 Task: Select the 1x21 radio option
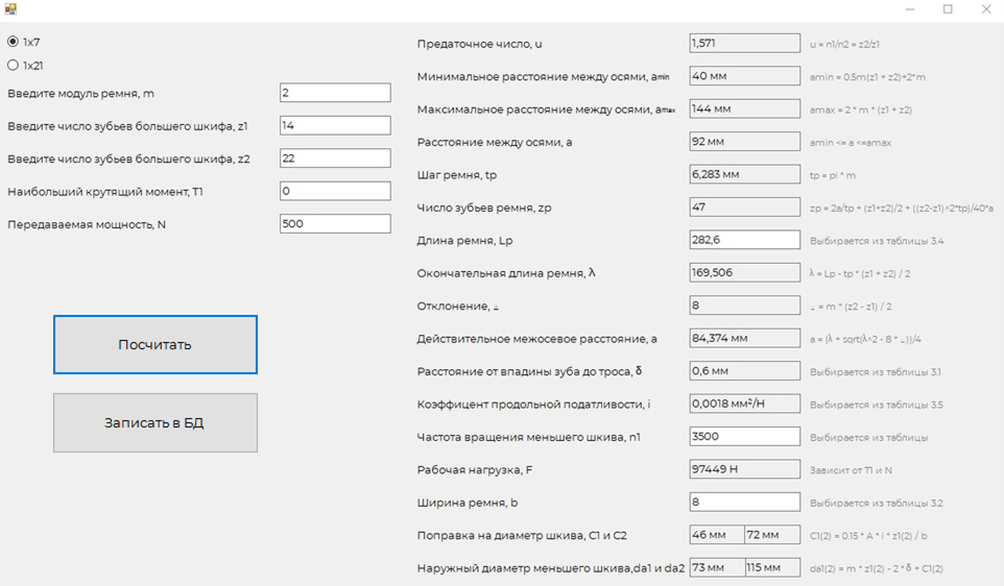click(x=25, y=65)
